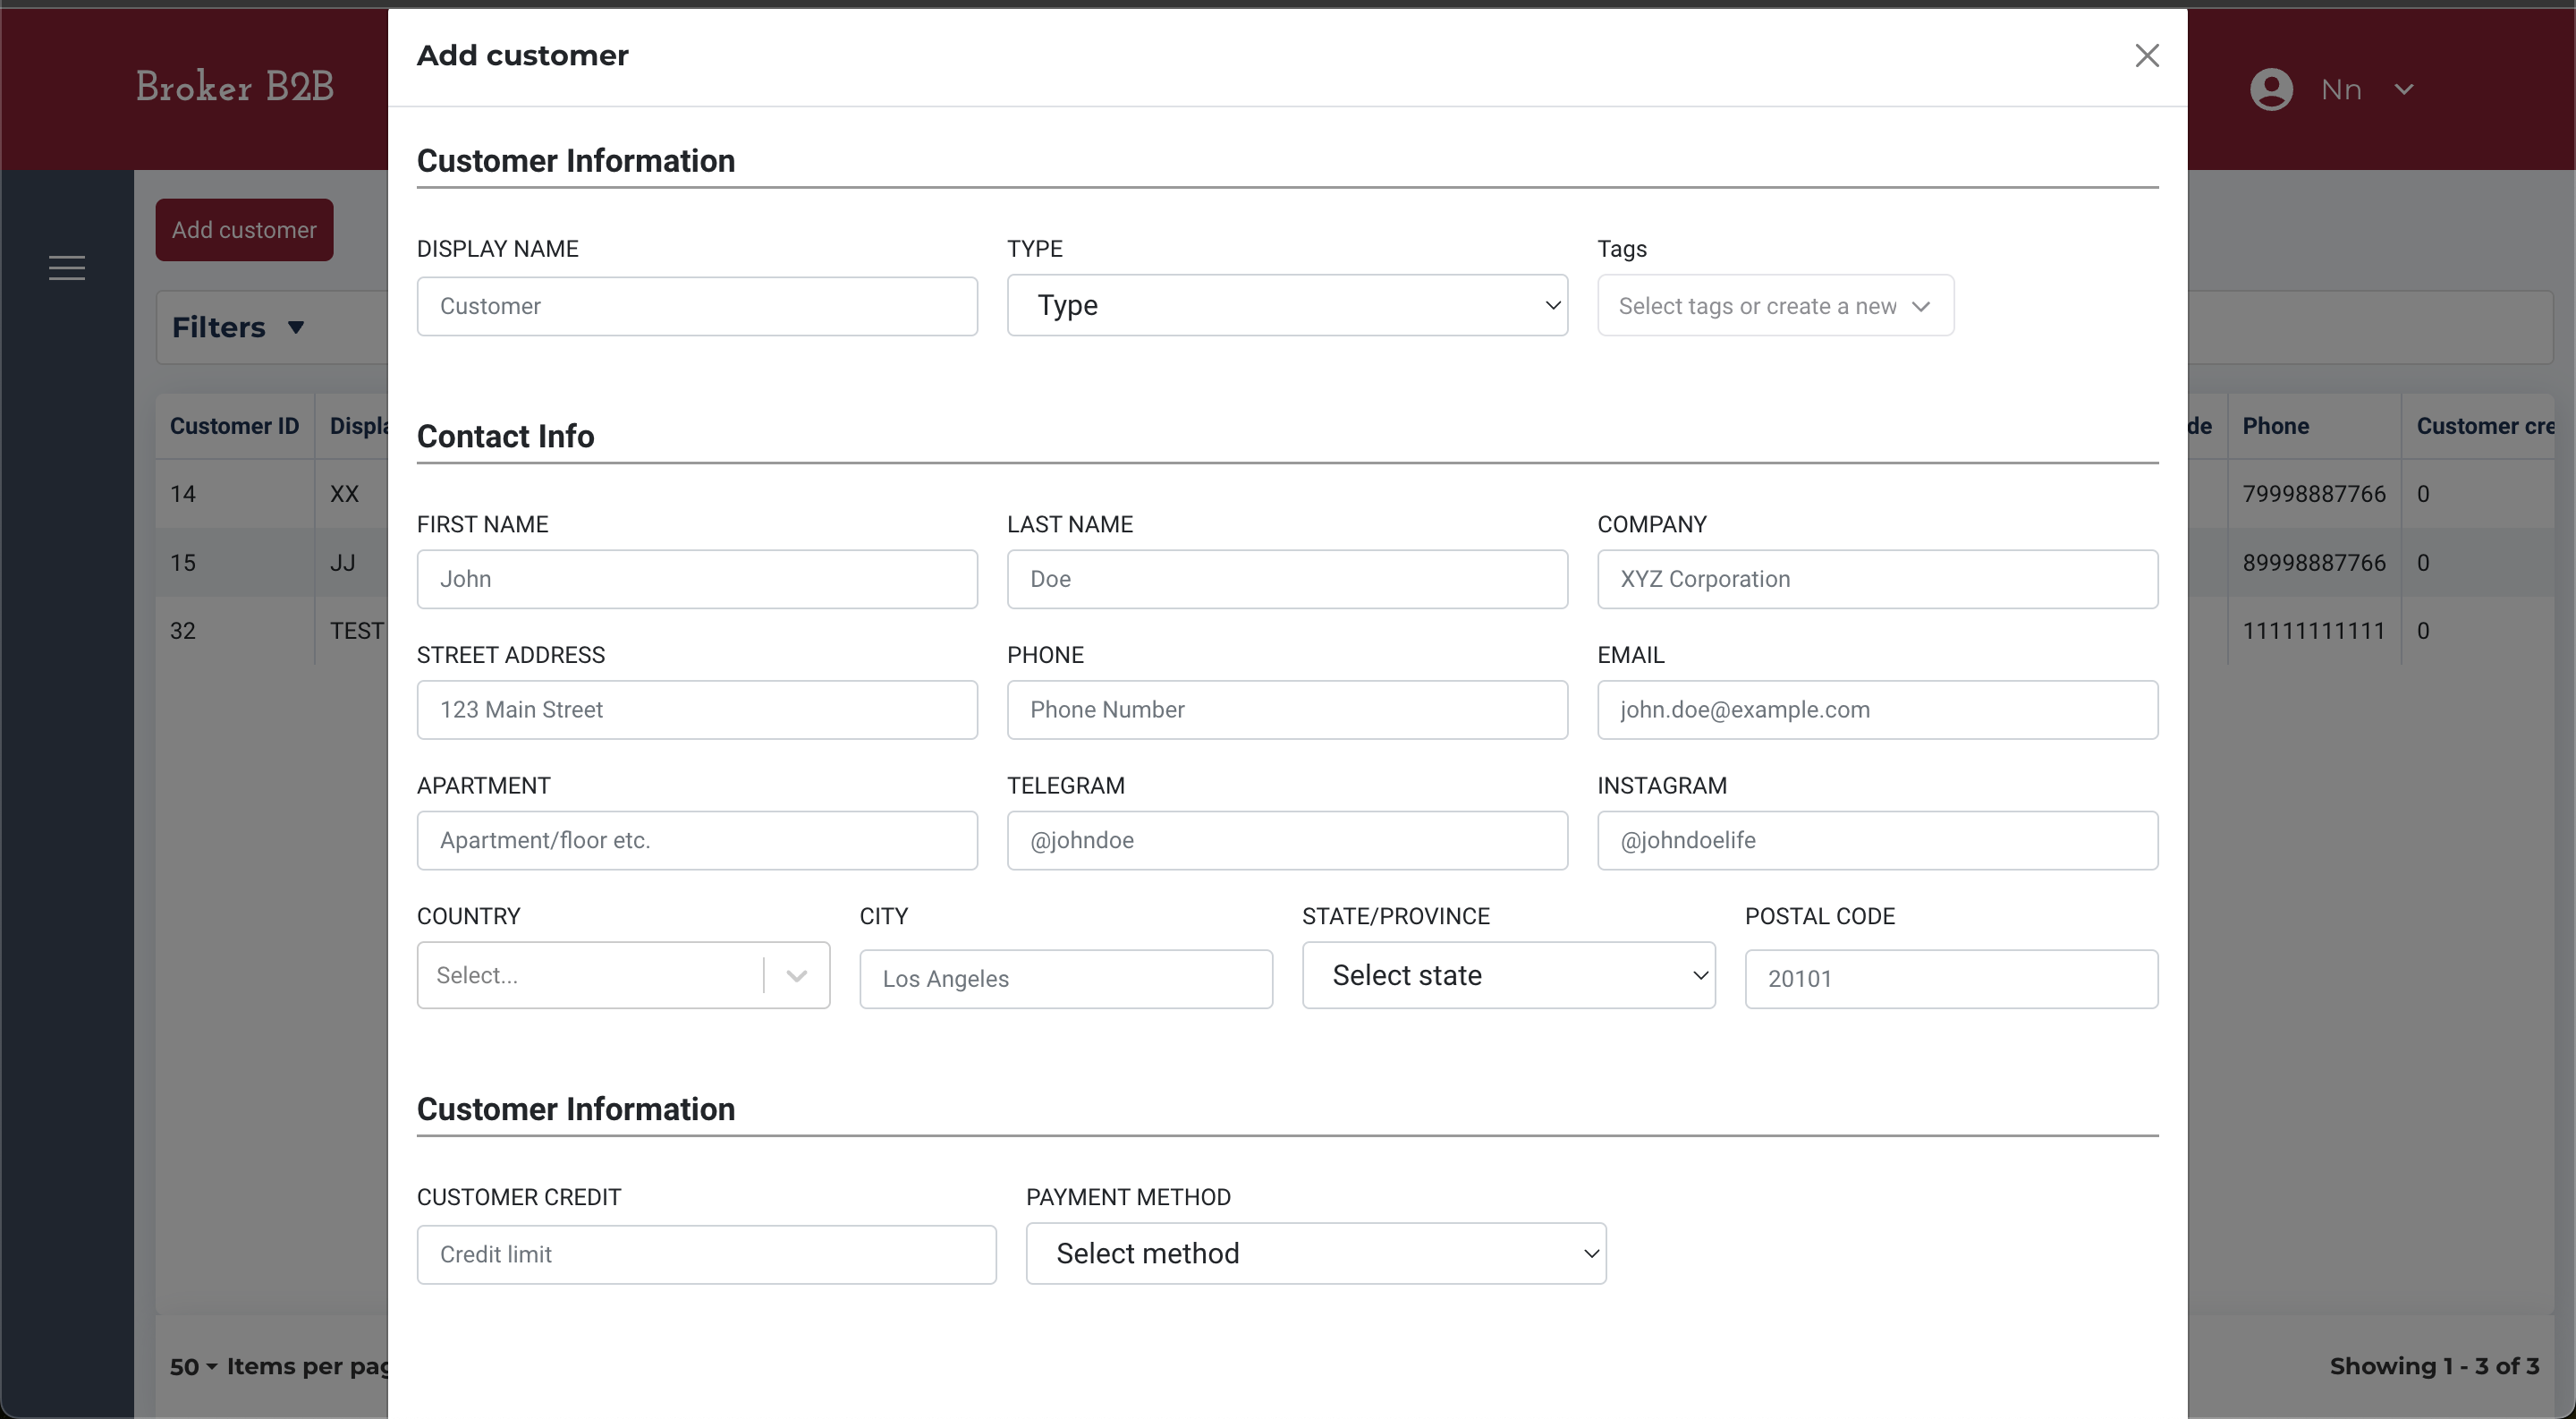Click the Broker B2B logo link
The height and width of the screenshot is (1419, 2576).
point(235,87)
